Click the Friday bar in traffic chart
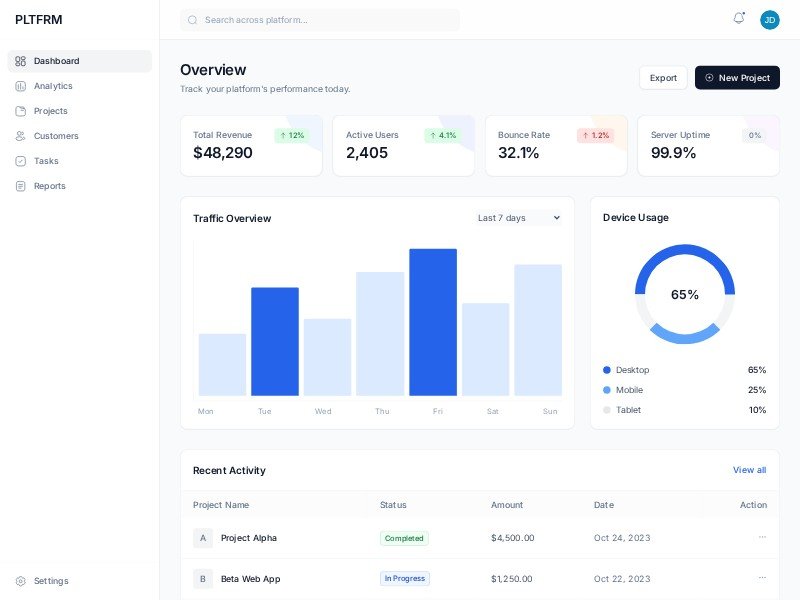This screenshot has height=600, width=800. point(433,322)
